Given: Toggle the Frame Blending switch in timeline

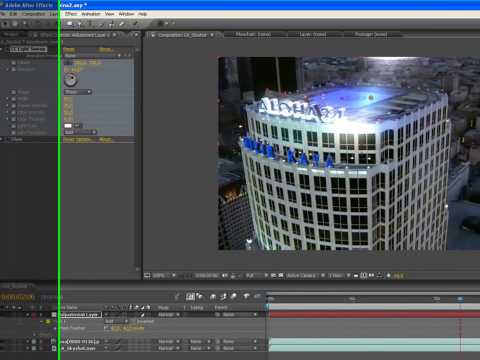Looking at the screenshot, I should 224,296.
